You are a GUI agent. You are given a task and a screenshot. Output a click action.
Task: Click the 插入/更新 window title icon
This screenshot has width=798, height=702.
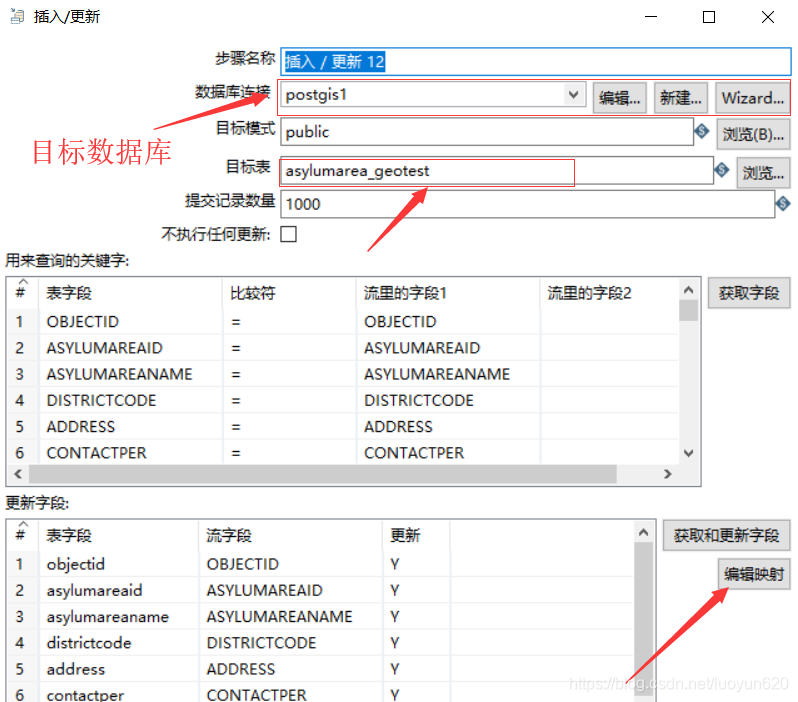point(17,17)
